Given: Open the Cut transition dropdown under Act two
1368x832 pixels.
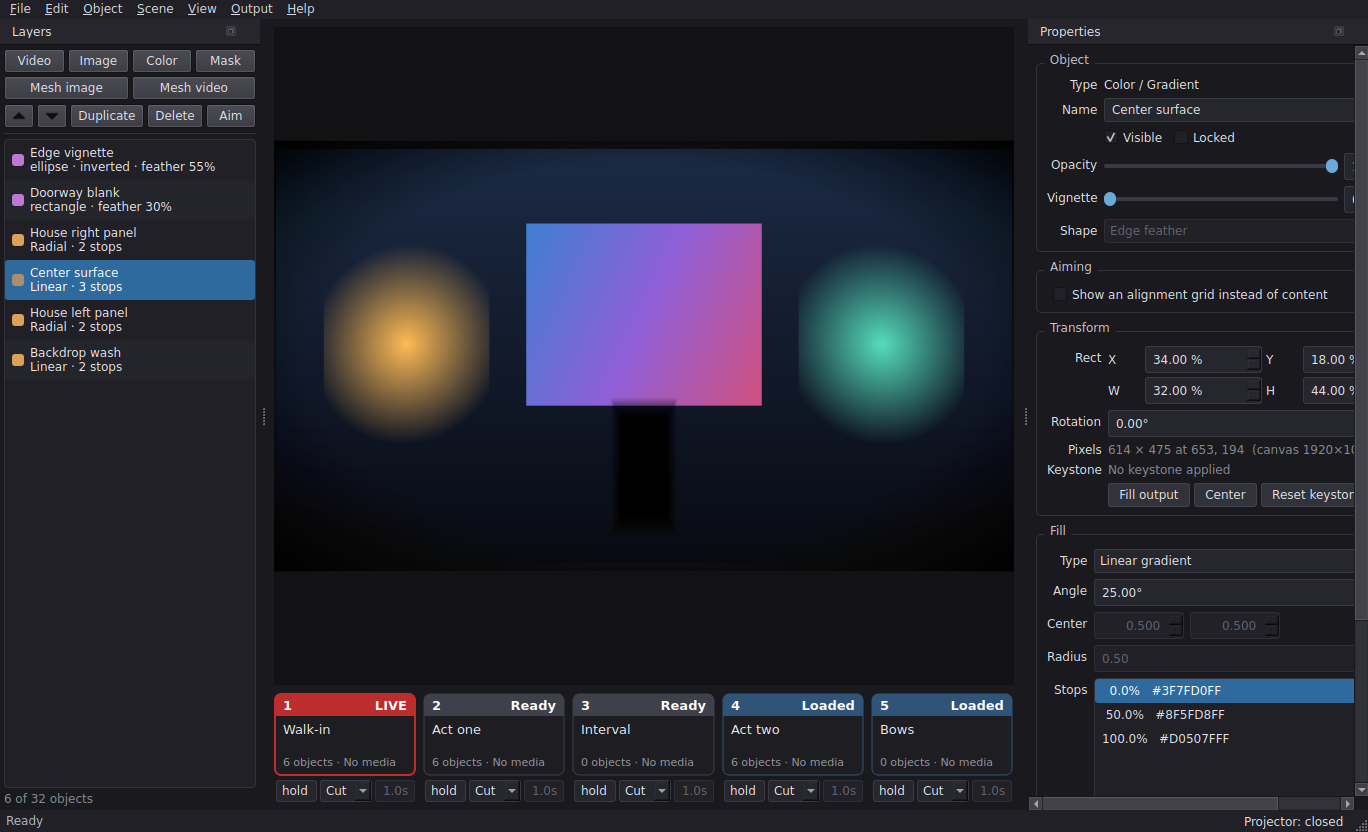Looking at the screenshot, I should point(793,790).
